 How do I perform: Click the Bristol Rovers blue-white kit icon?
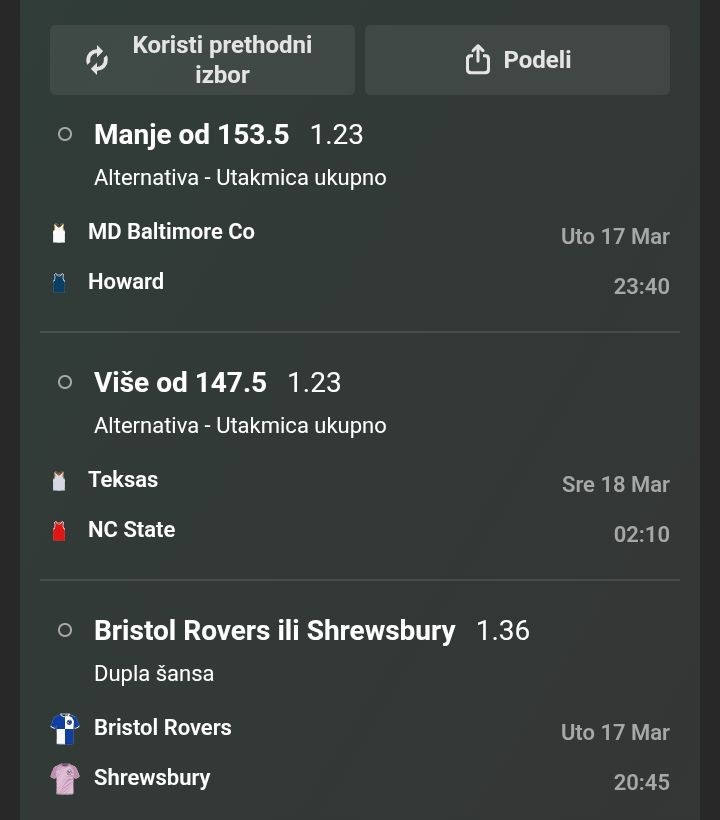[64, 729]
